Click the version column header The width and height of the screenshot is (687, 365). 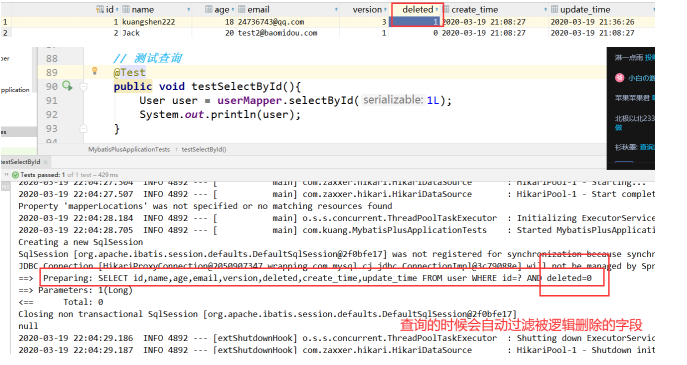click(x=367, y=10)
